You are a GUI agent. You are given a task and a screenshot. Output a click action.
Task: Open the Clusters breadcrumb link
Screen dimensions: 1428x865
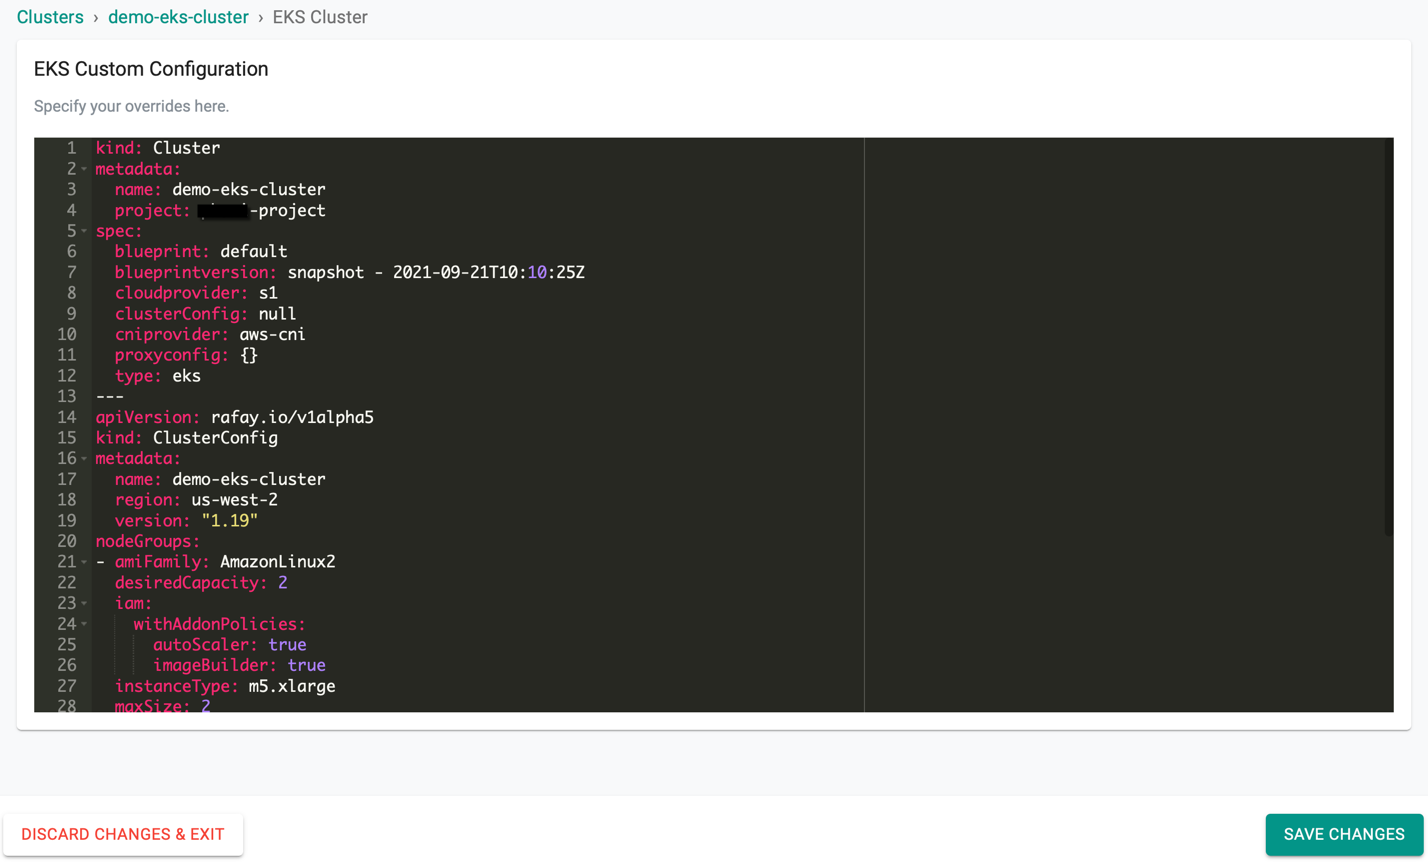(x=50, y=17)
